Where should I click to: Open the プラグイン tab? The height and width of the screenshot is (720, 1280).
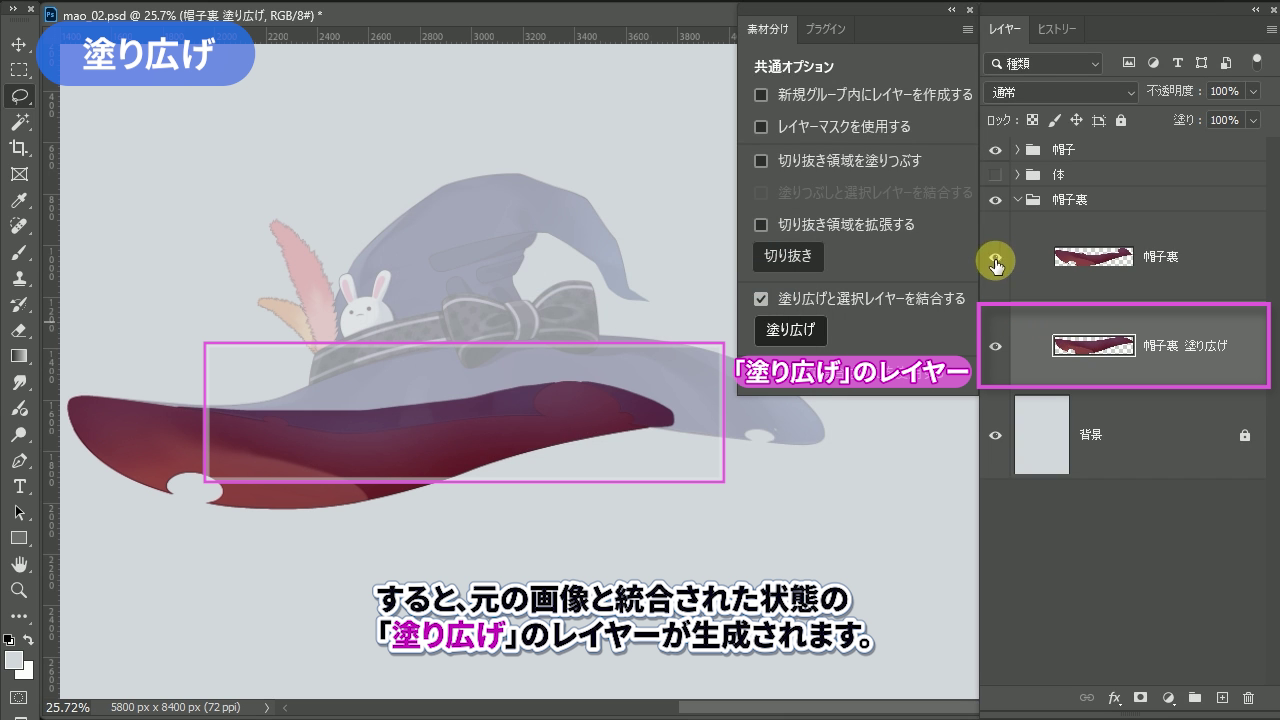click(x=825, y=29)
